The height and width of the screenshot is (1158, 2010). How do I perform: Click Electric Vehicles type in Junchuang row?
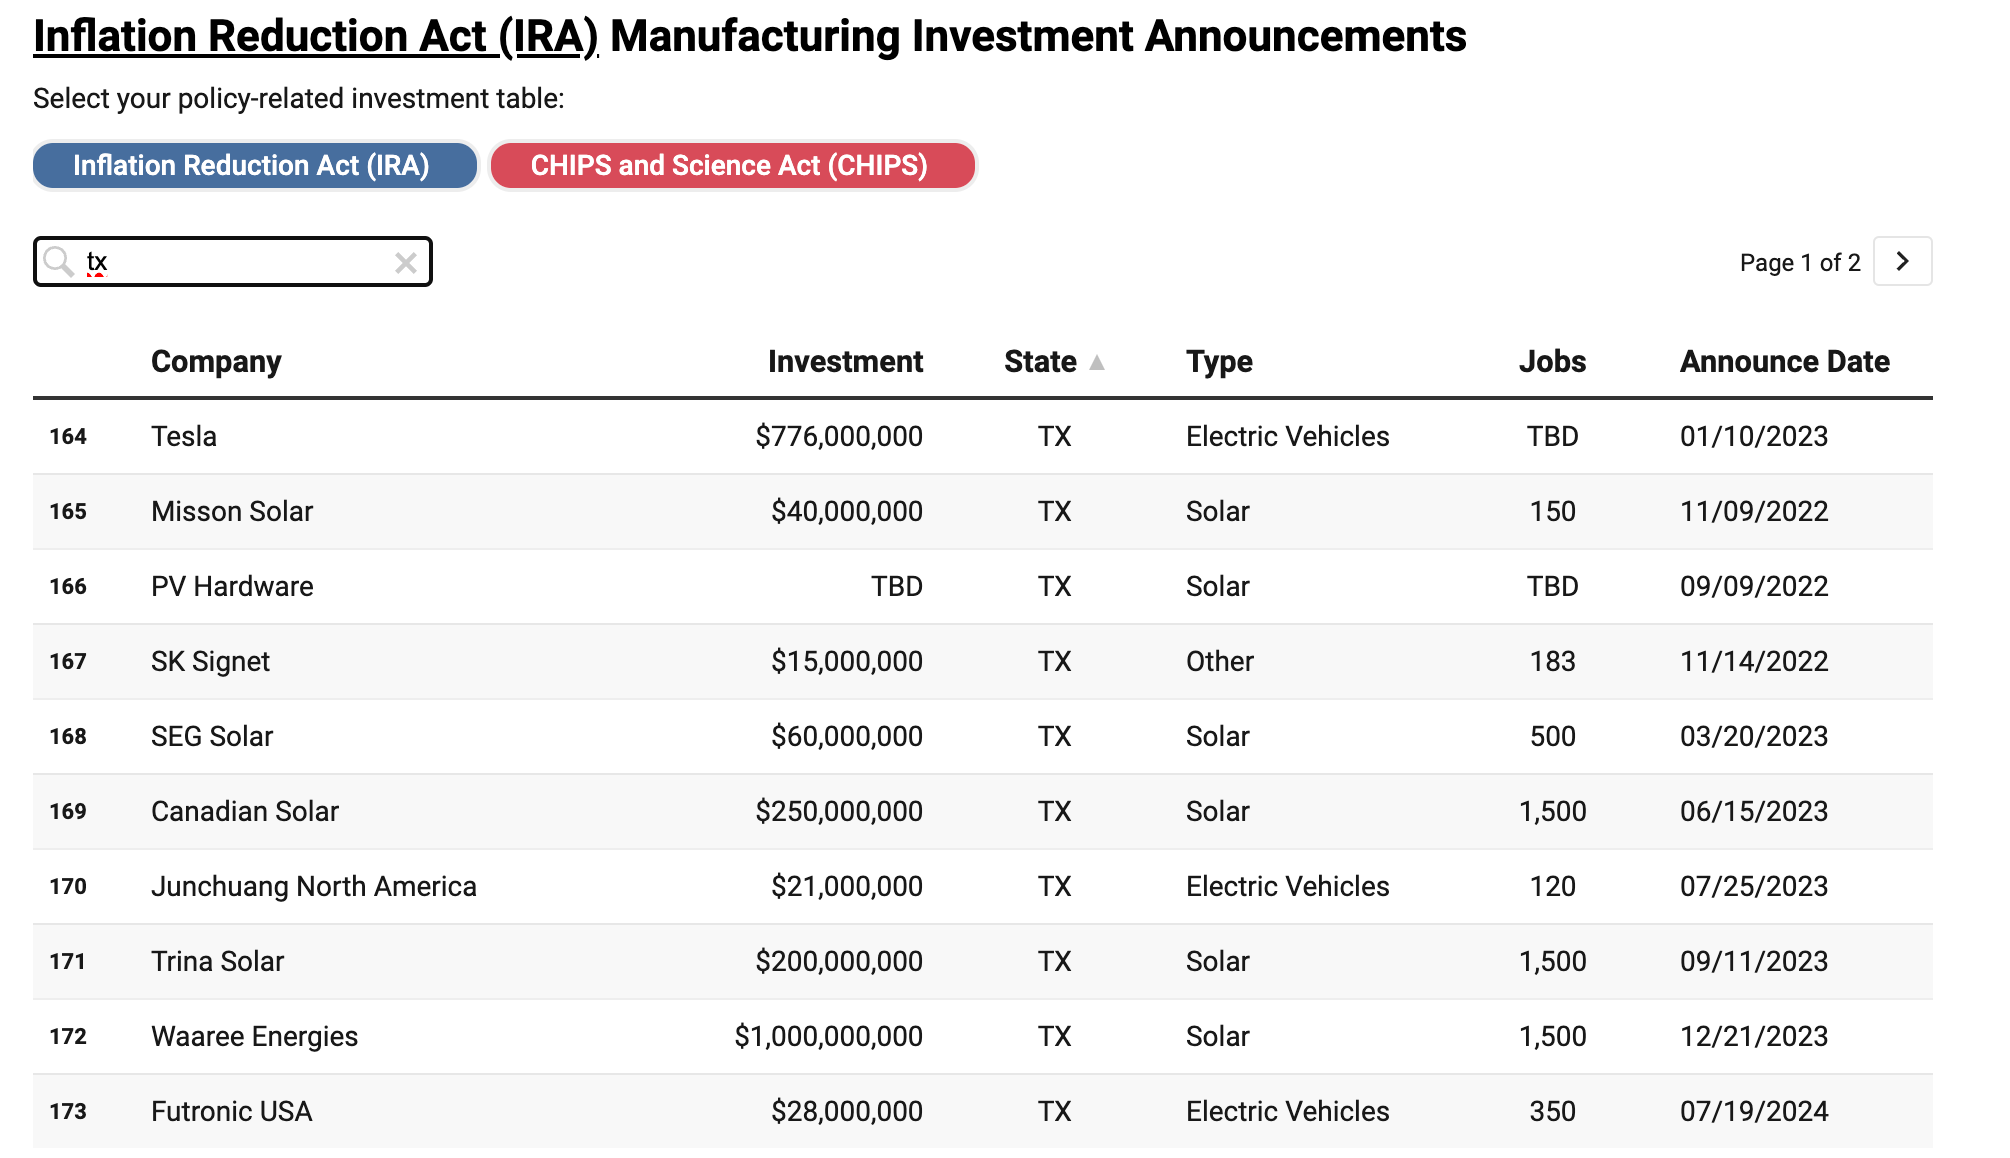click(x=1288, y=886)
